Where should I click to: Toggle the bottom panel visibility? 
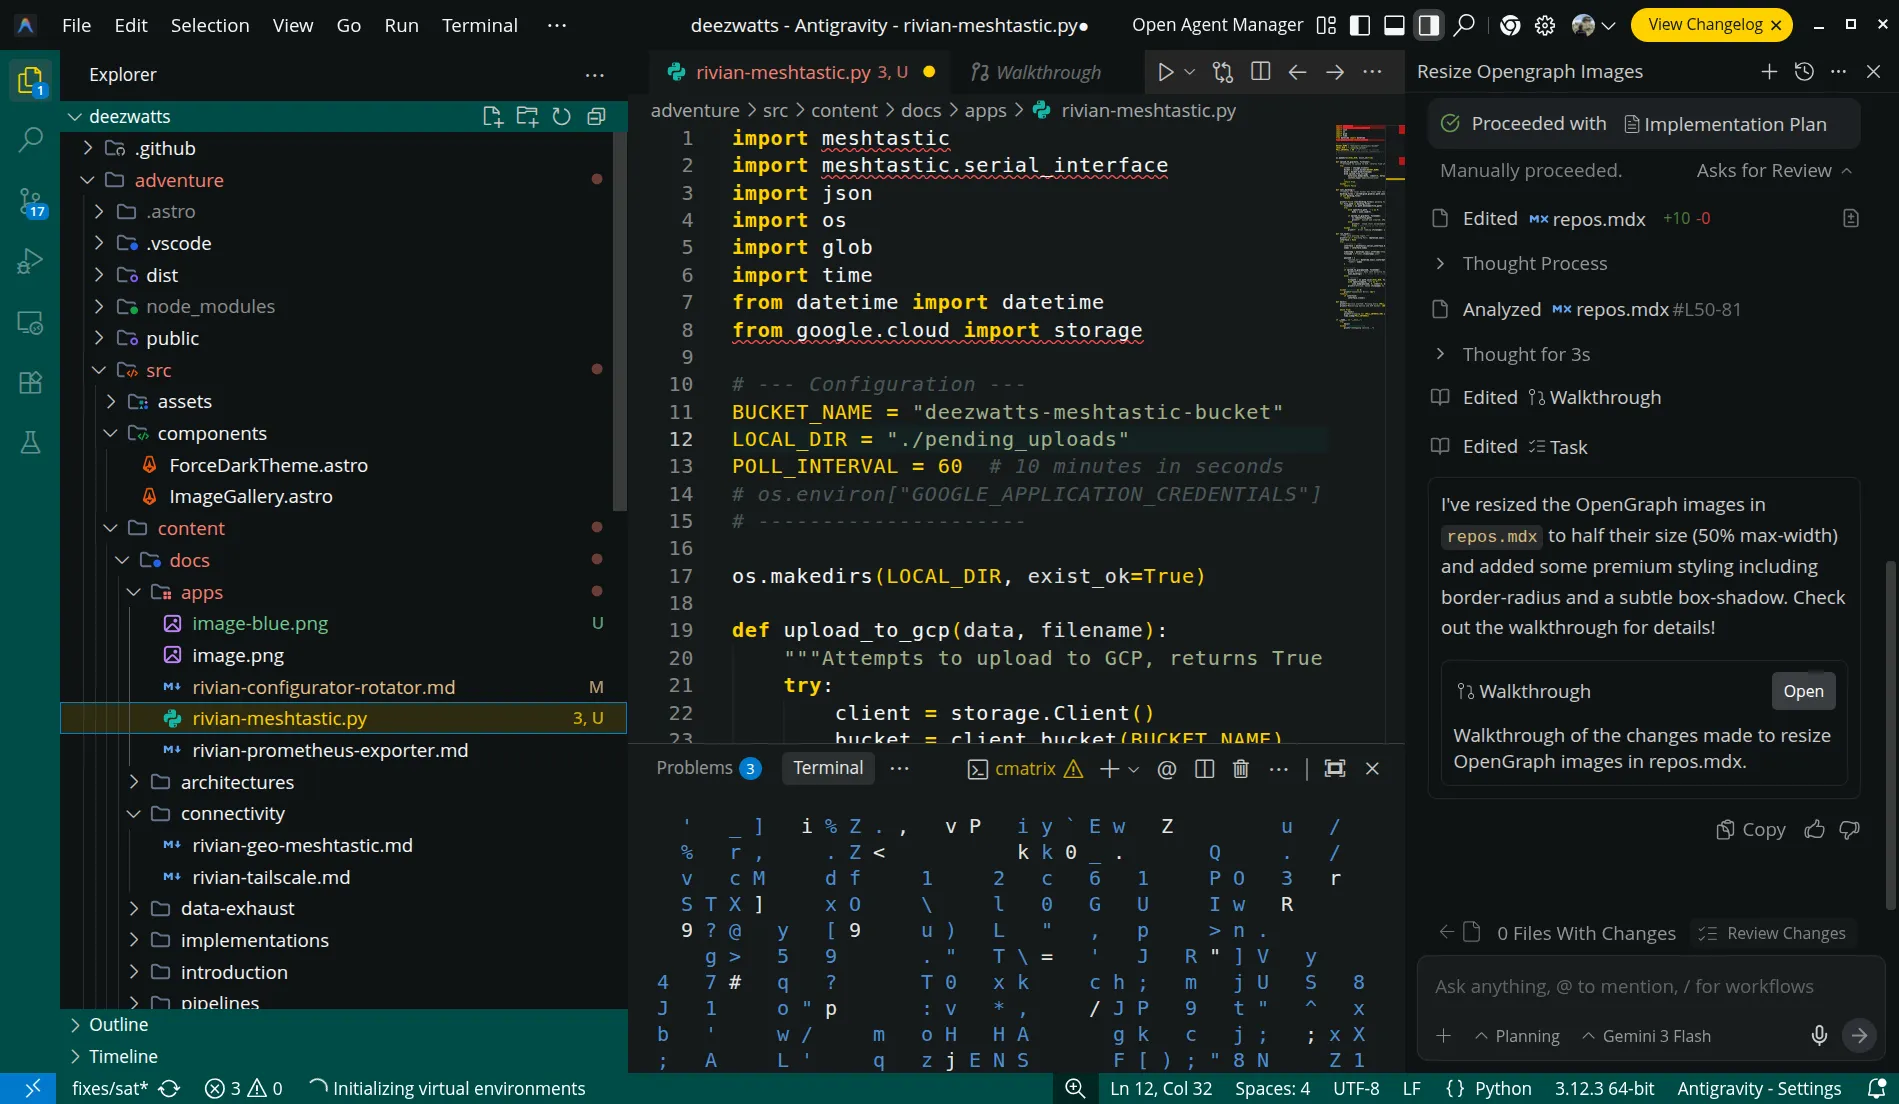[x=1394, y=25]
